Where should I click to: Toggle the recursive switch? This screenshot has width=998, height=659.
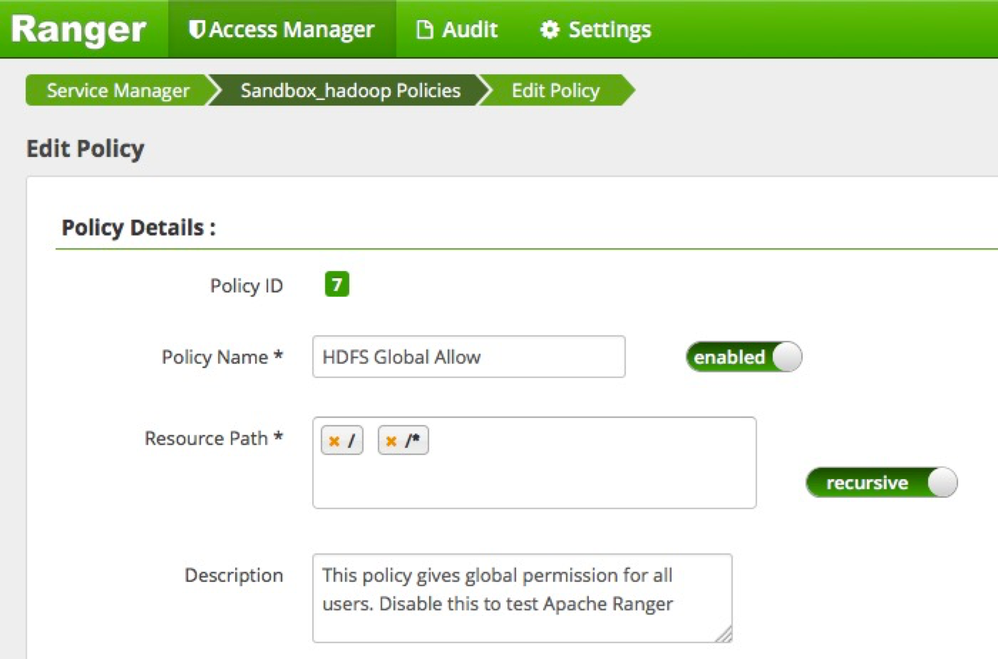point(881,483)
